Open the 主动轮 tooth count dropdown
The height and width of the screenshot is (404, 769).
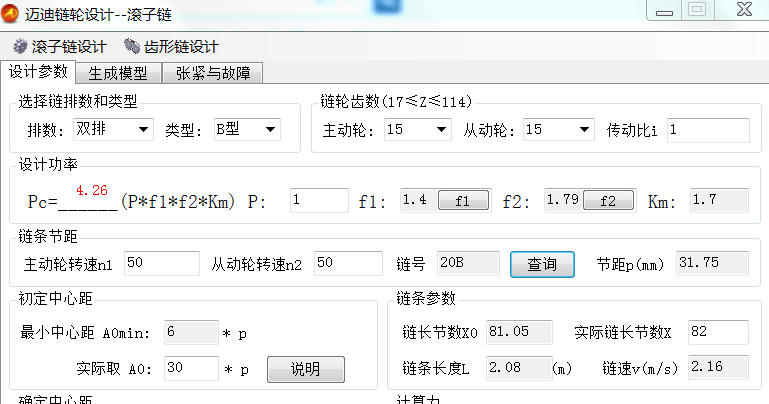(x=417, y=129)
